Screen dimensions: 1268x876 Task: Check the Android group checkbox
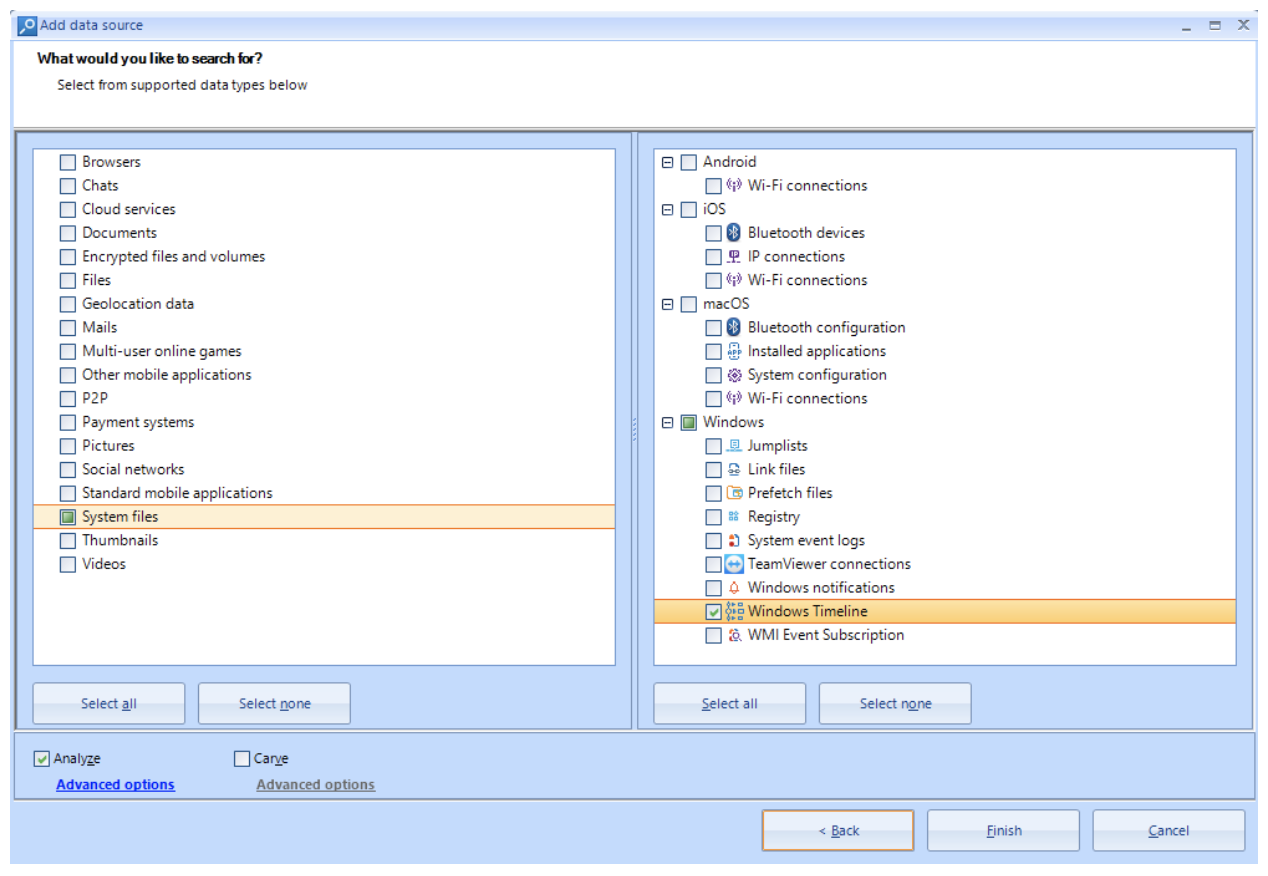pyautogui.click(x=689, y=162)
